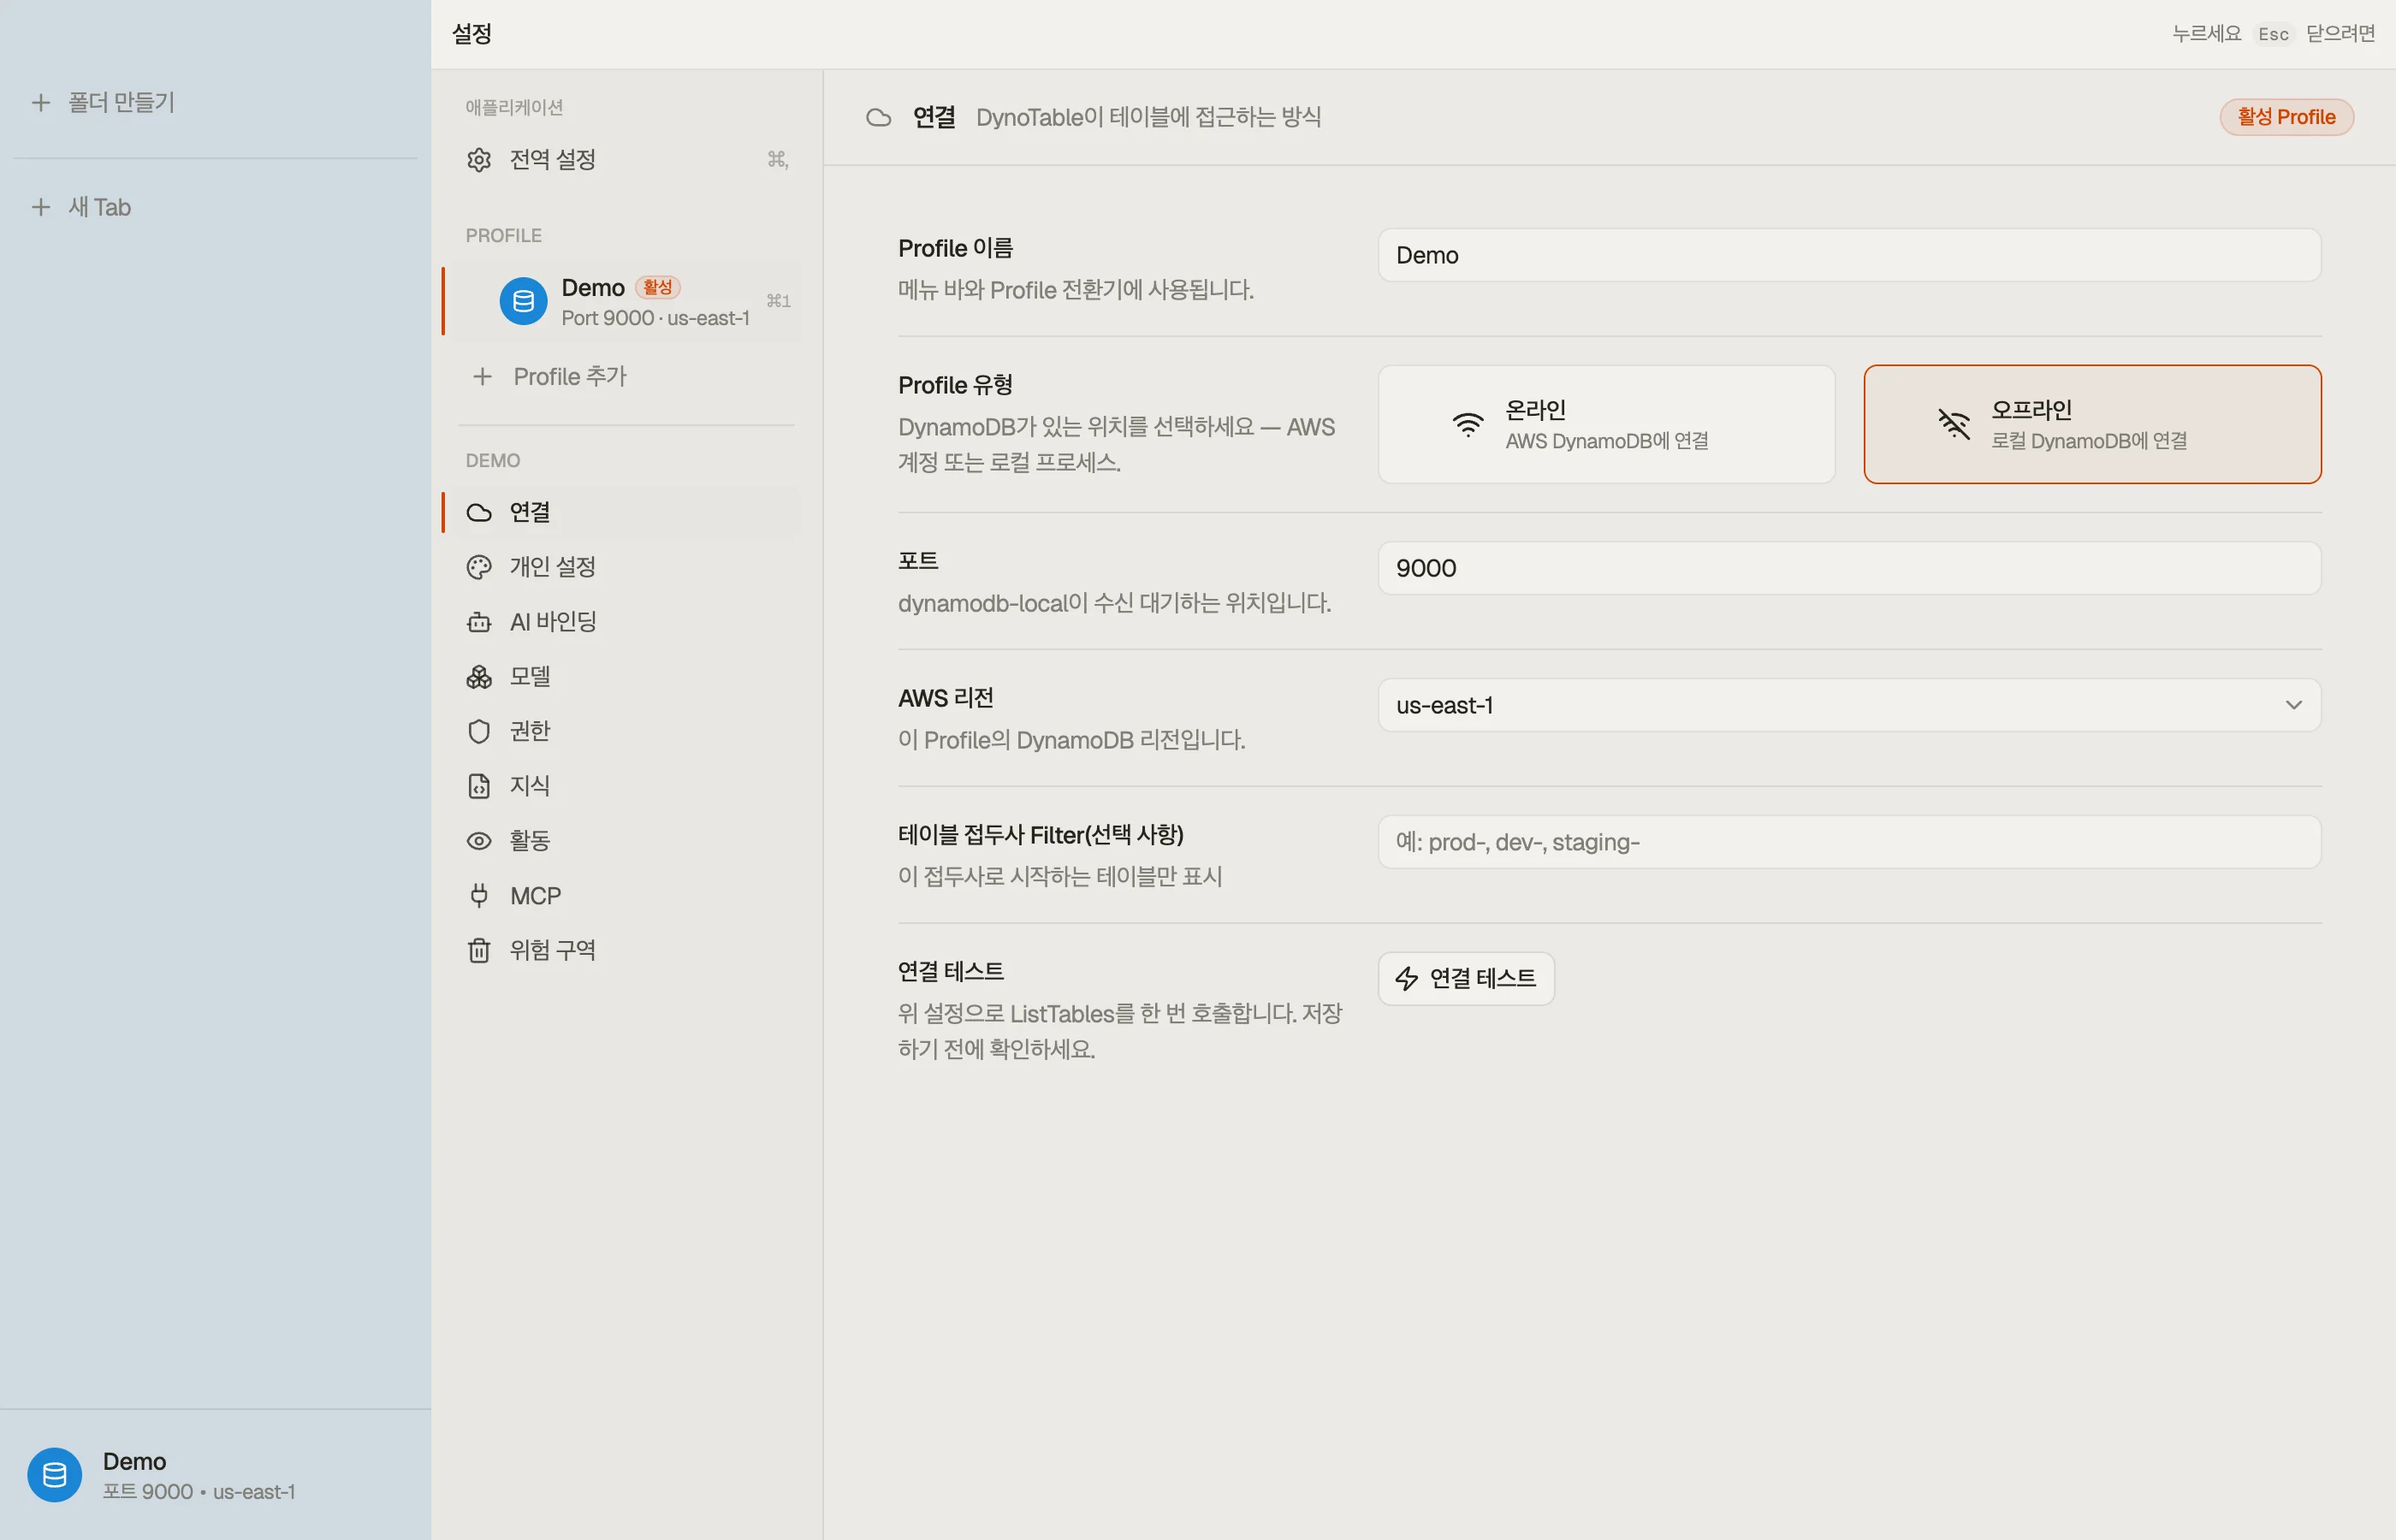Select the 오프라인 profile type
The image size is (2396, 1540).
[2092, 424]
